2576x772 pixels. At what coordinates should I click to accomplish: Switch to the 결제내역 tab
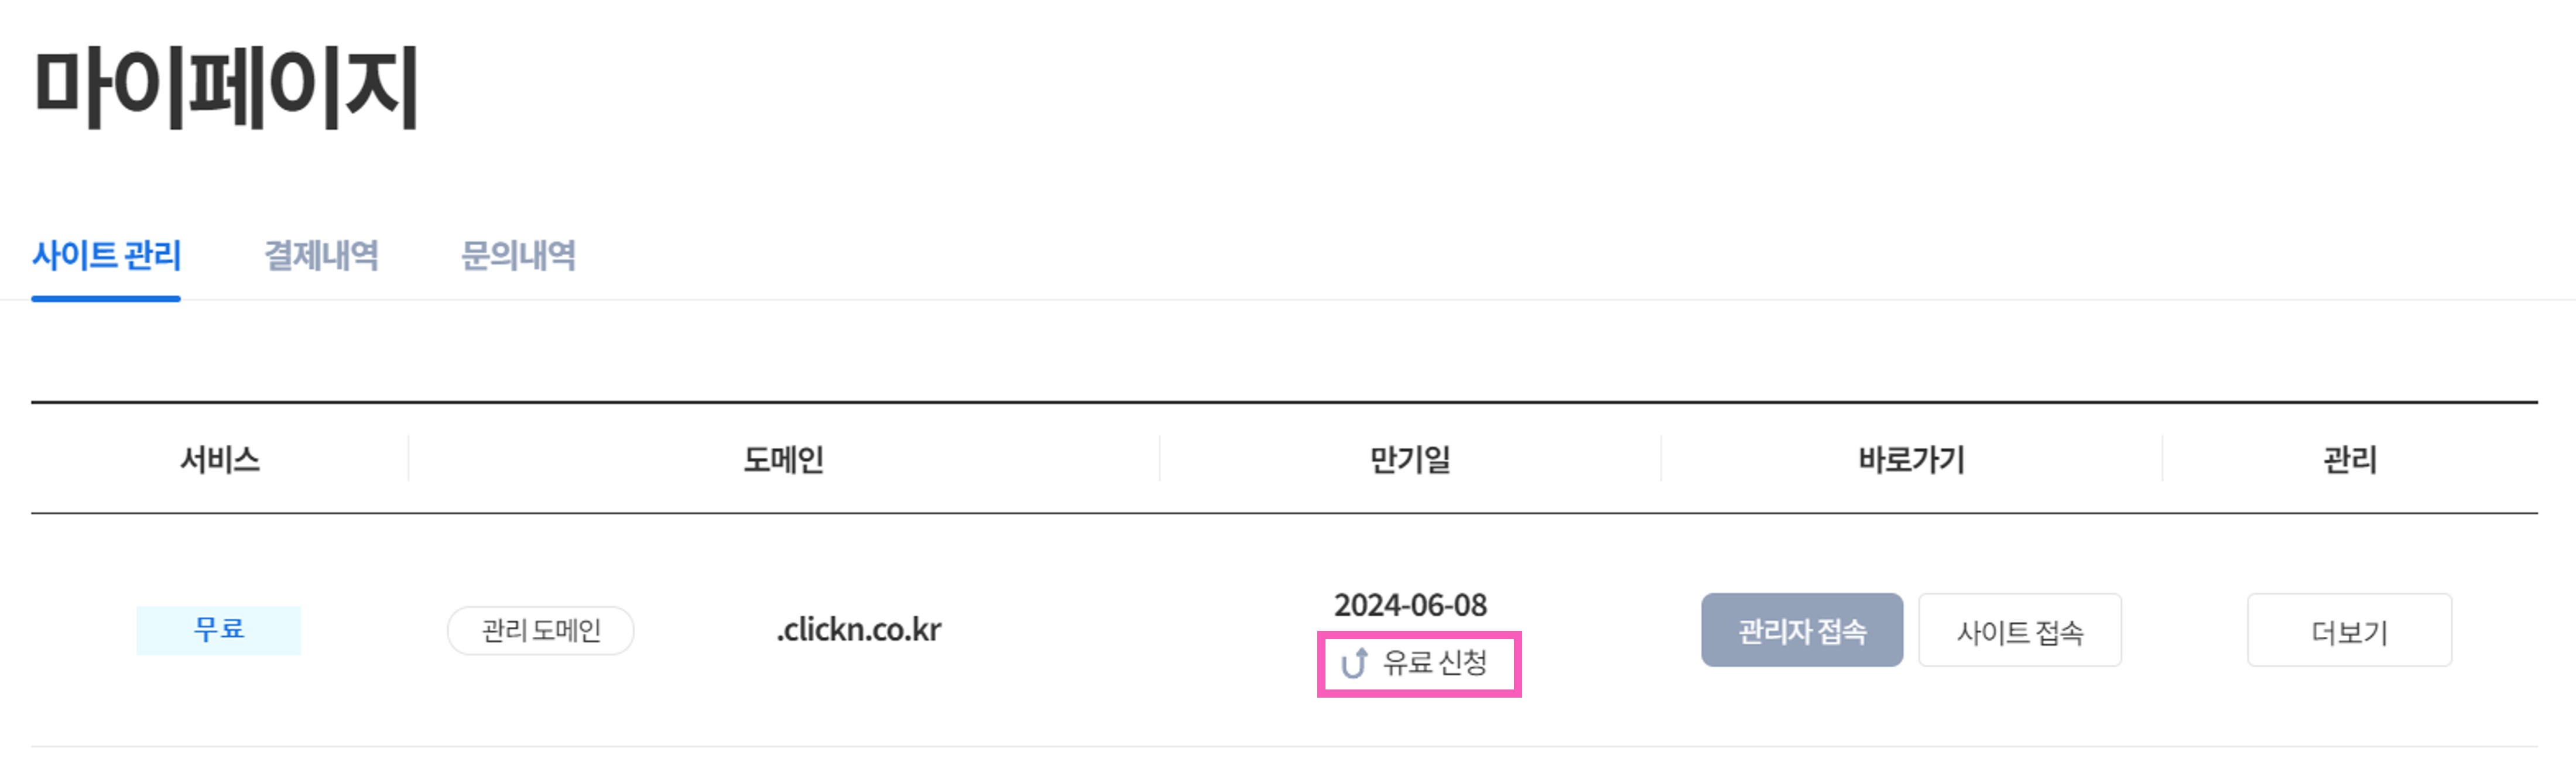click(x=321, y=256)
